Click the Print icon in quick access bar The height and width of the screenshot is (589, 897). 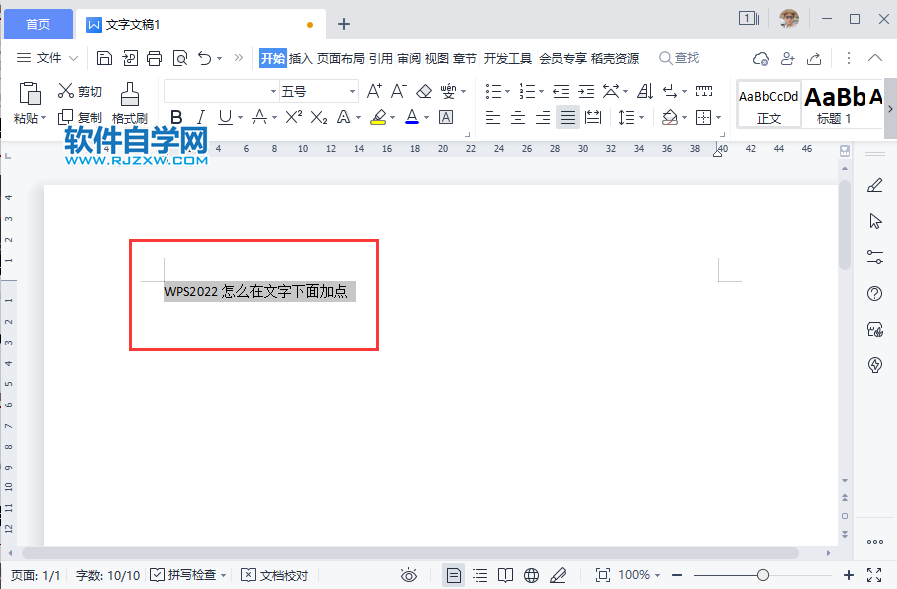[x=154, y=57]
